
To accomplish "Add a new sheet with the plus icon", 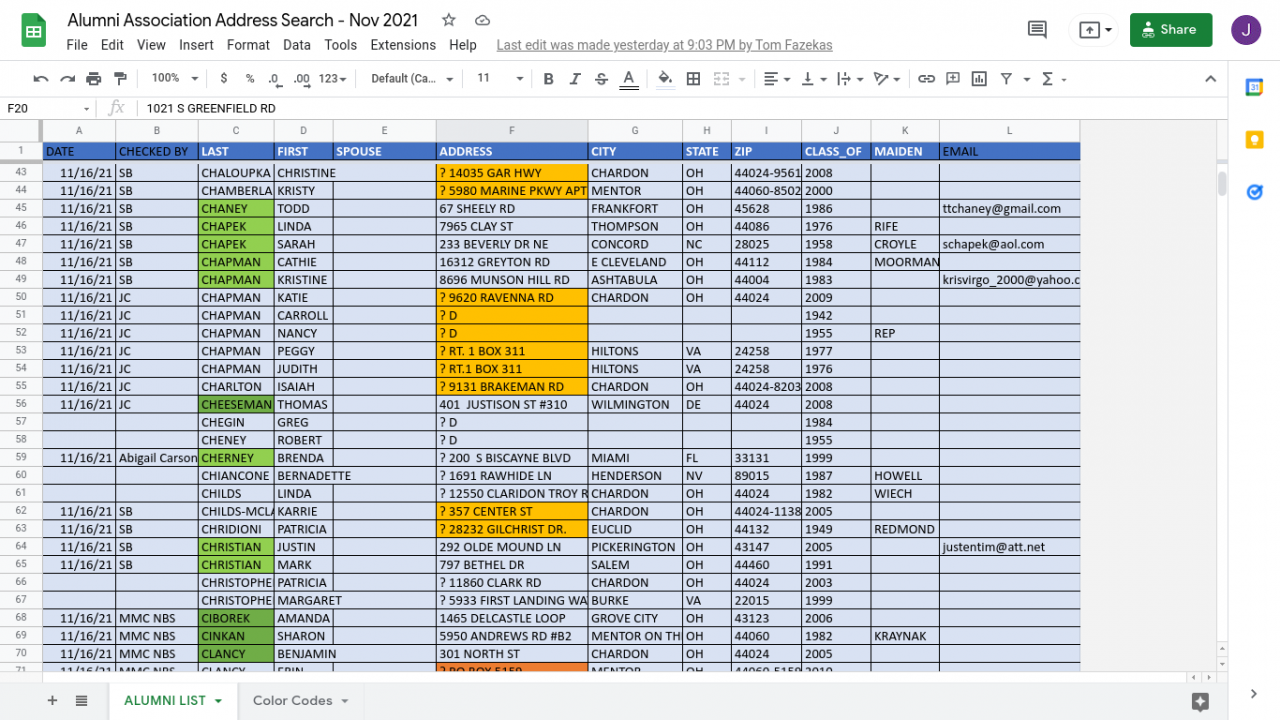I will [52, 701].
